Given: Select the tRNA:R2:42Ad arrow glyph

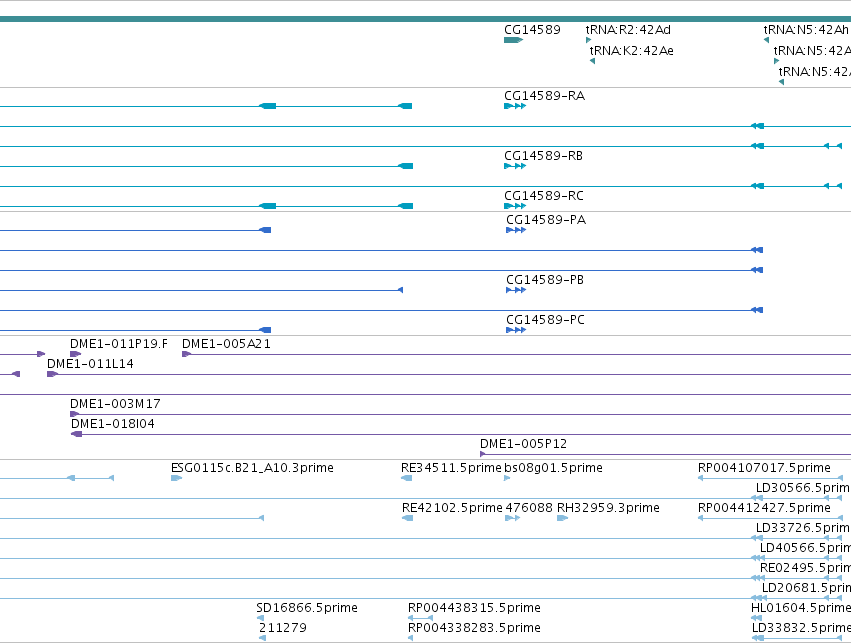Looking at the screenshot, I should [588, 40].
